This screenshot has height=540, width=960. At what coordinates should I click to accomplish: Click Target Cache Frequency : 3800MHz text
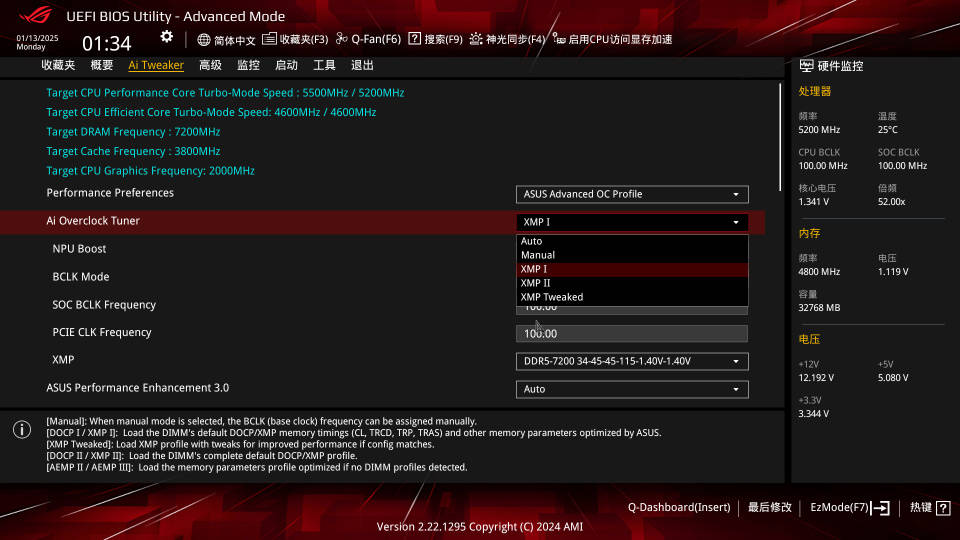133,151
